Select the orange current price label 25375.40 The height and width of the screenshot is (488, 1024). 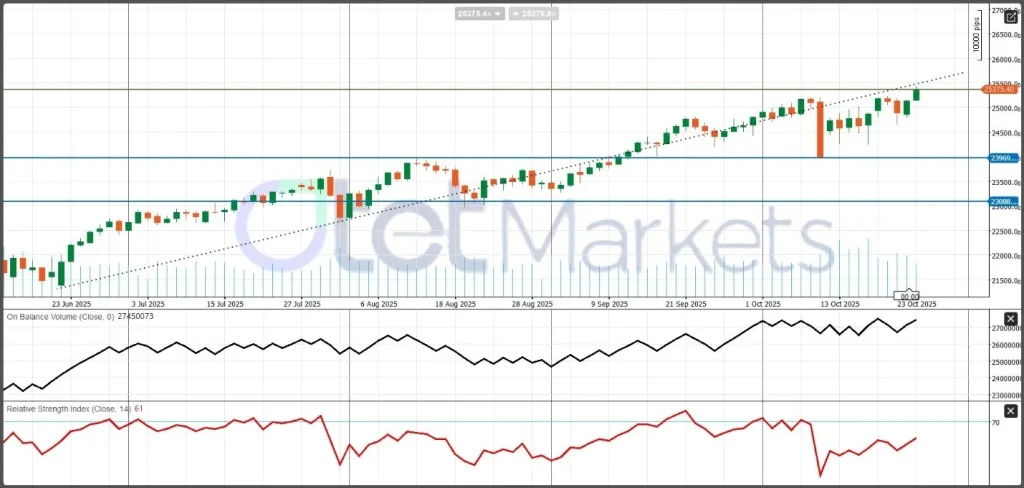(1003, 91)
